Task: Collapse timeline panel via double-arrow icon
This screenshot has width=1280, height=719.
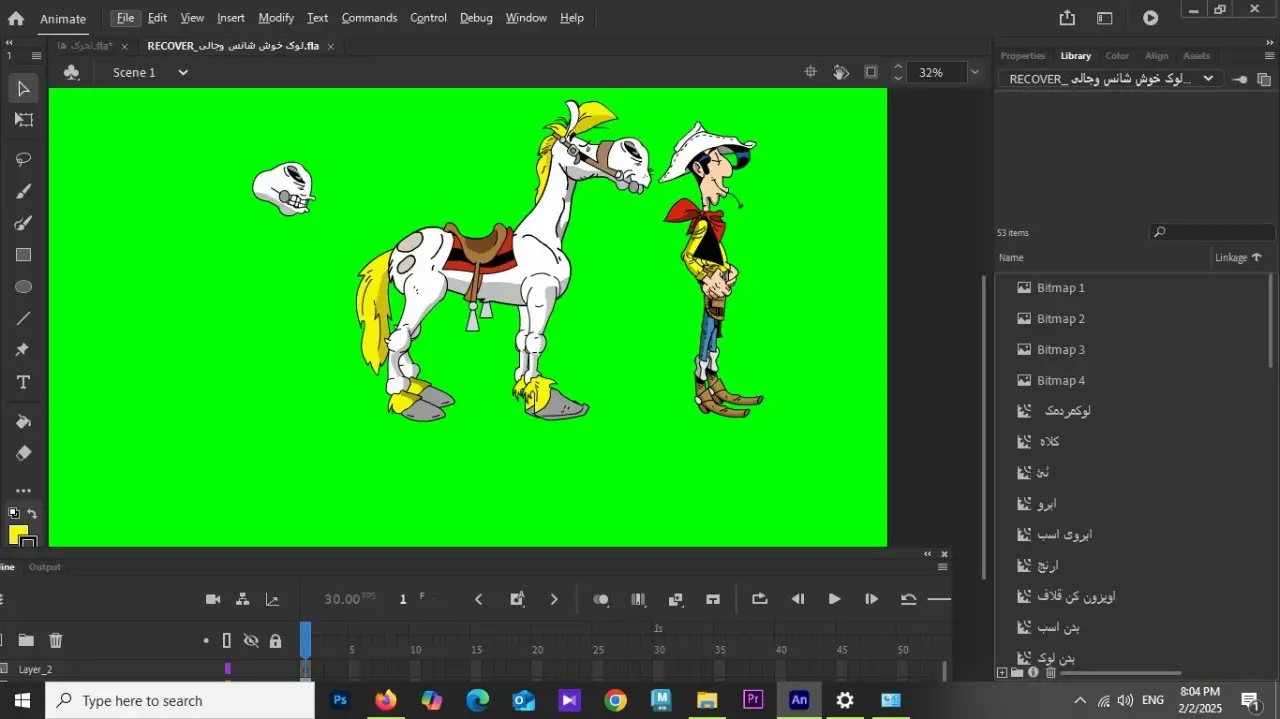Action: (928, 554)
